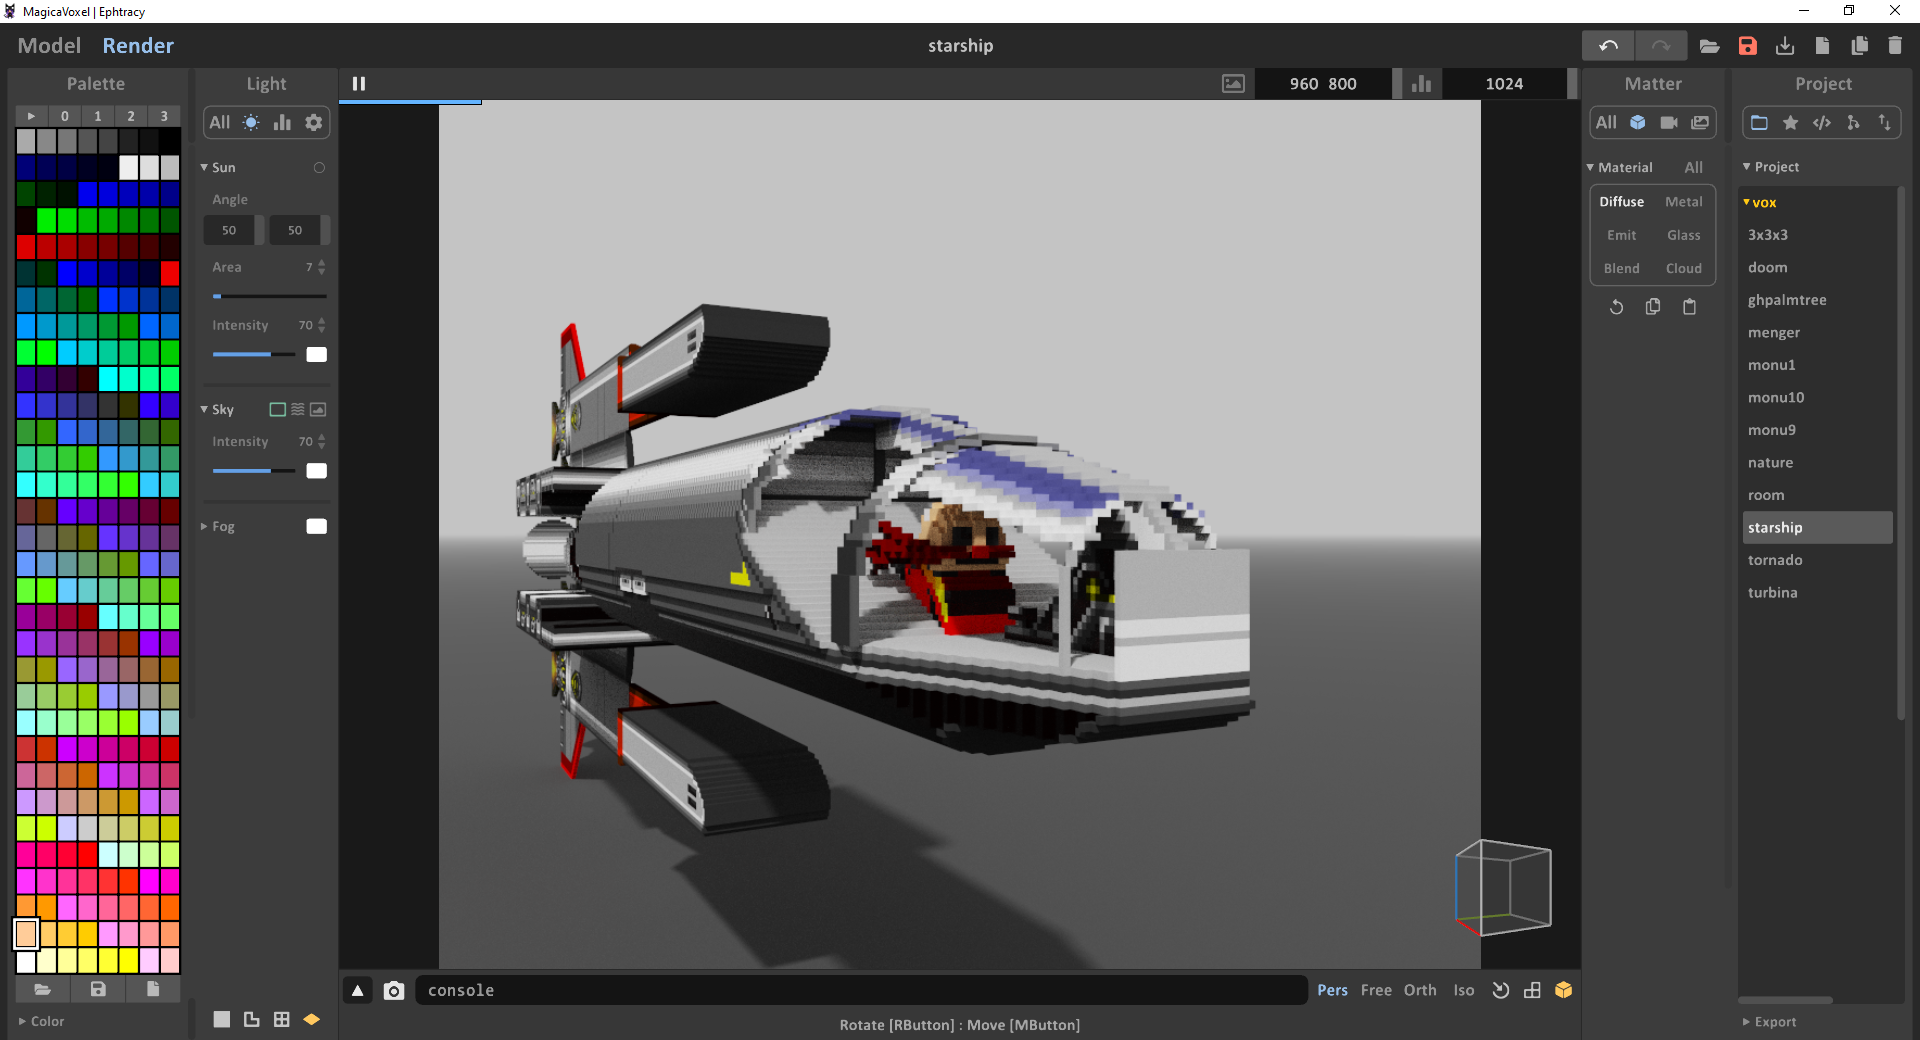Choose the Orth camera mode
1920x1040 pixels.
coord(1420,990)
